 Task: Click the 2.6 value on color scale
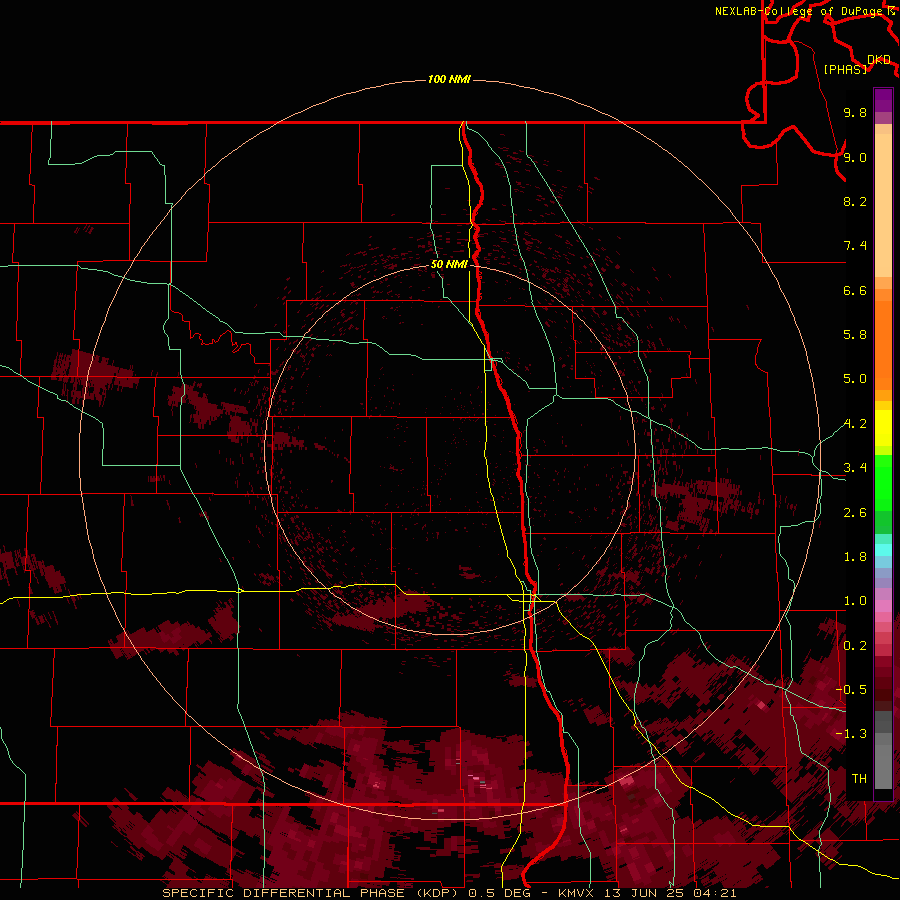click(855, 513)
